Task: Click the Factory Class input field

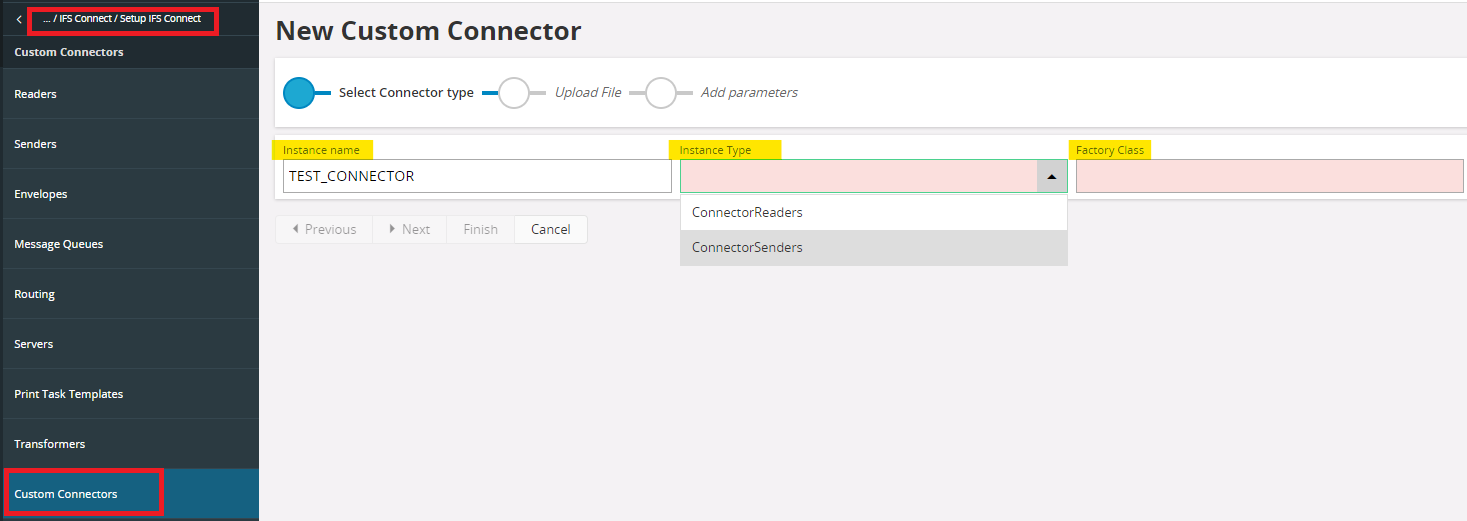Action: tap(1269, 176)
